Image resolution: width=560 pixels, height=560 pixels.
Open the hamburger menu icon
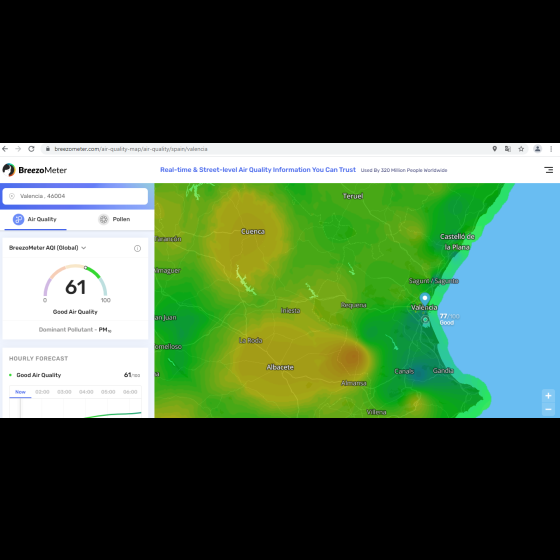click(549, 170)
